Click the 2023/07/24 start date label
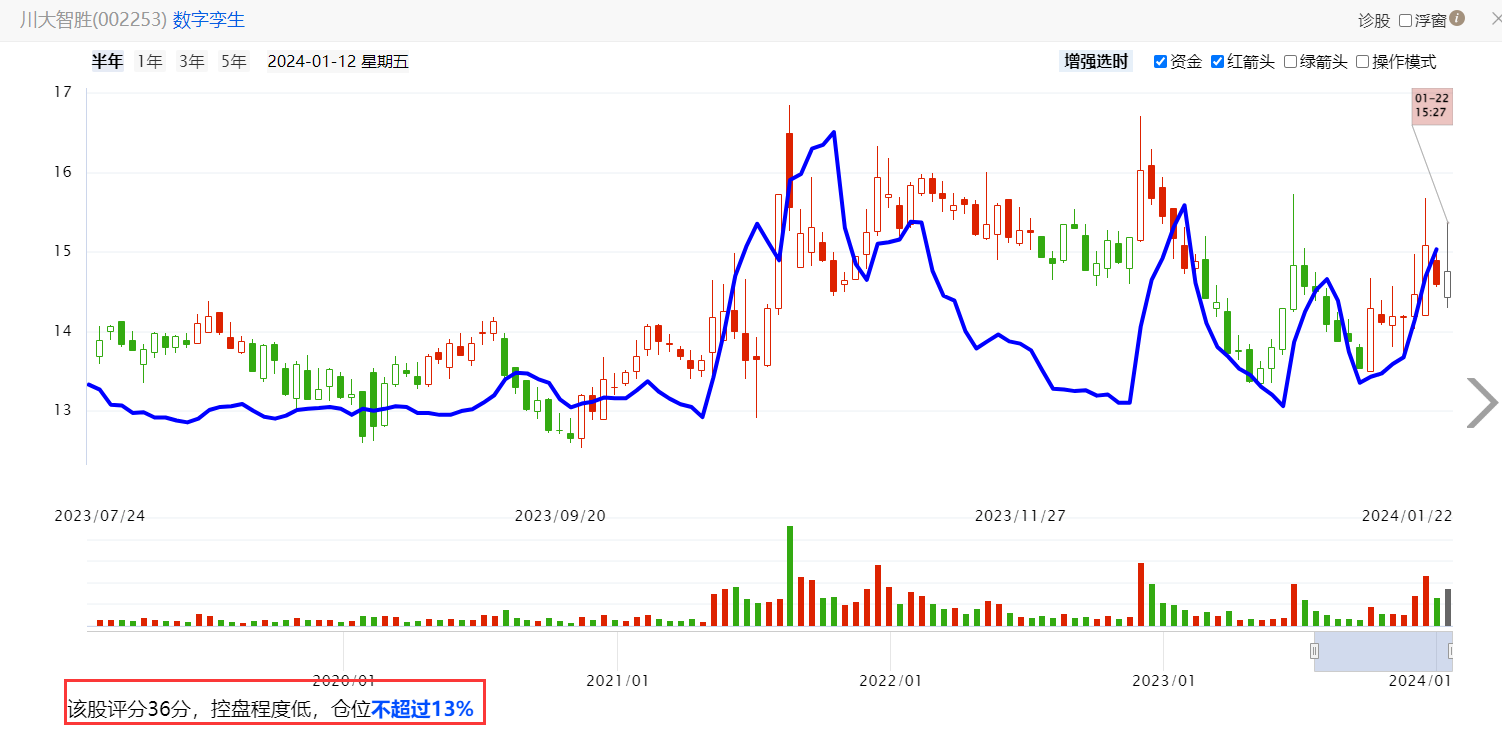The width and height of the screenshot is (1502, 734). (x=99, y=516)
